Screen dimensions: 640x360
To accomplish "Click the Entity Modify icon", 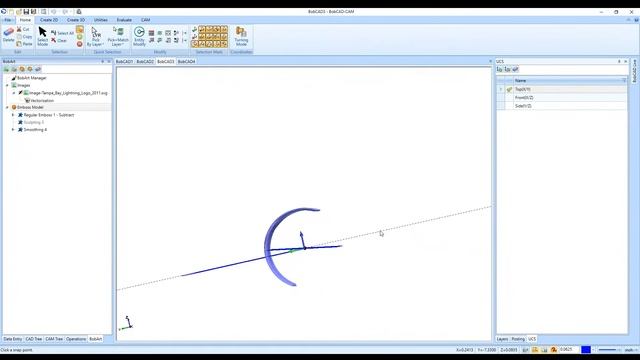I will [139, 32].
